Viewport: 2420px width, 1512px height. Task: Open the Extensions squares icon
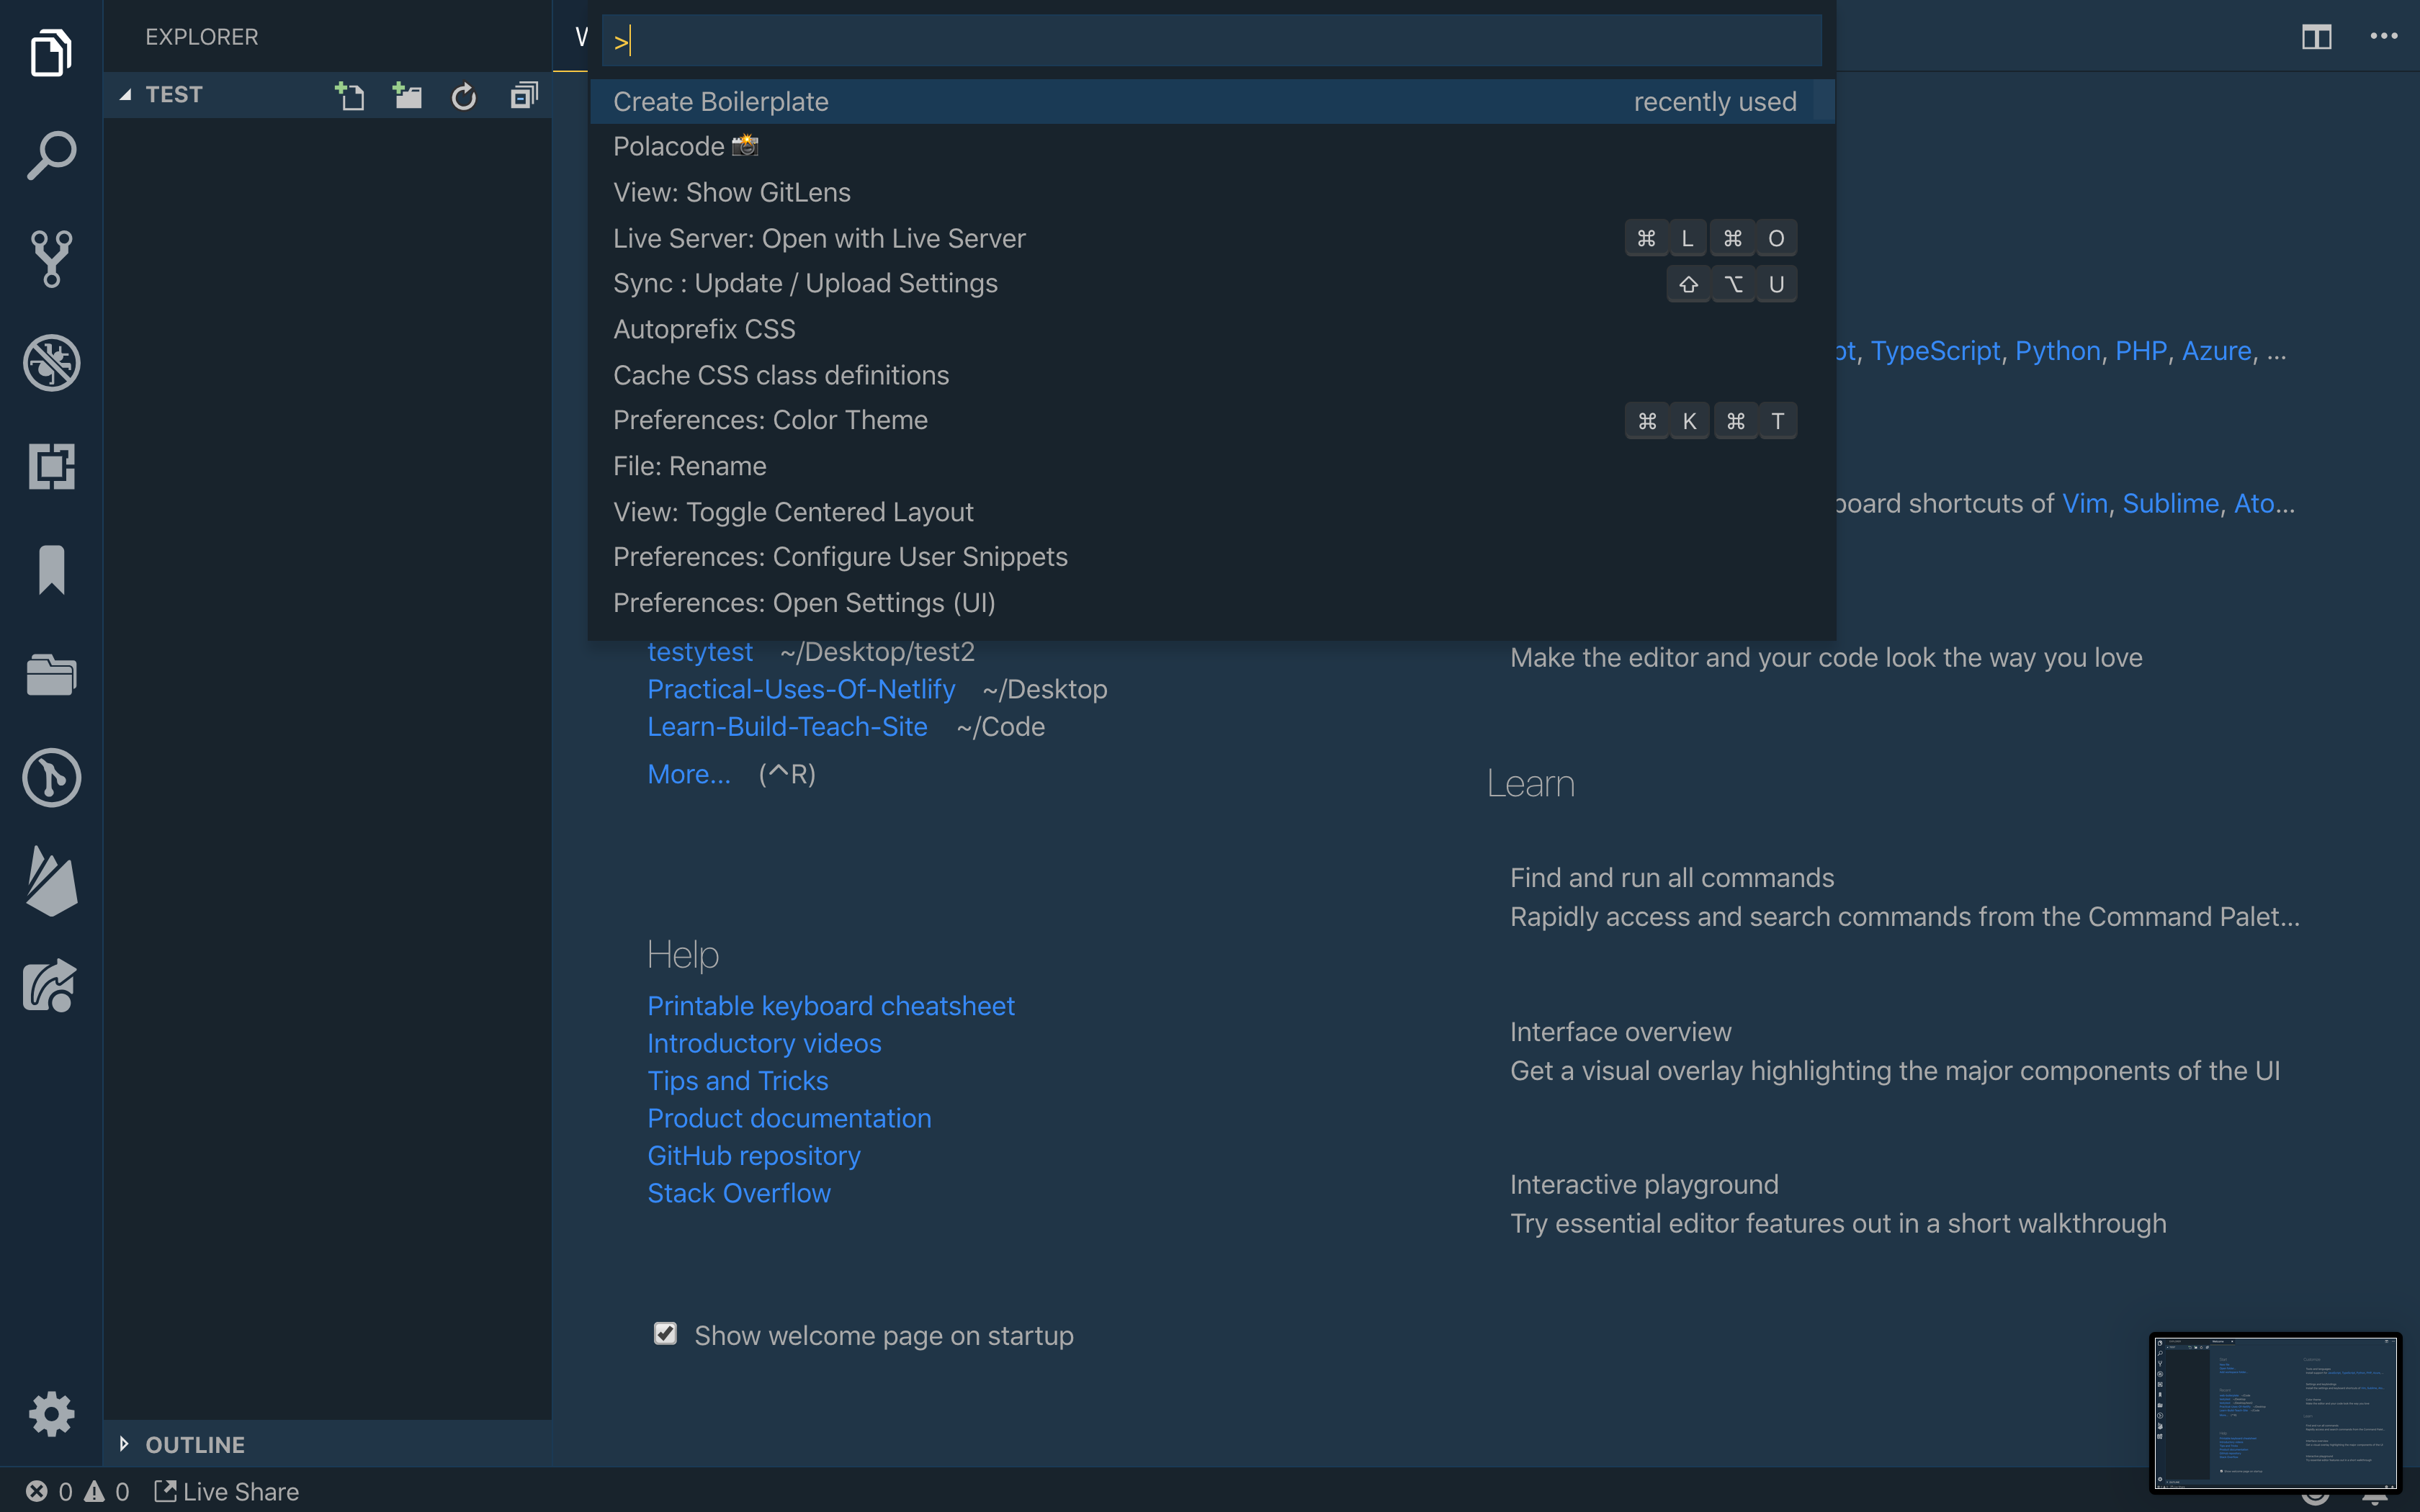[x=51, y=466]
